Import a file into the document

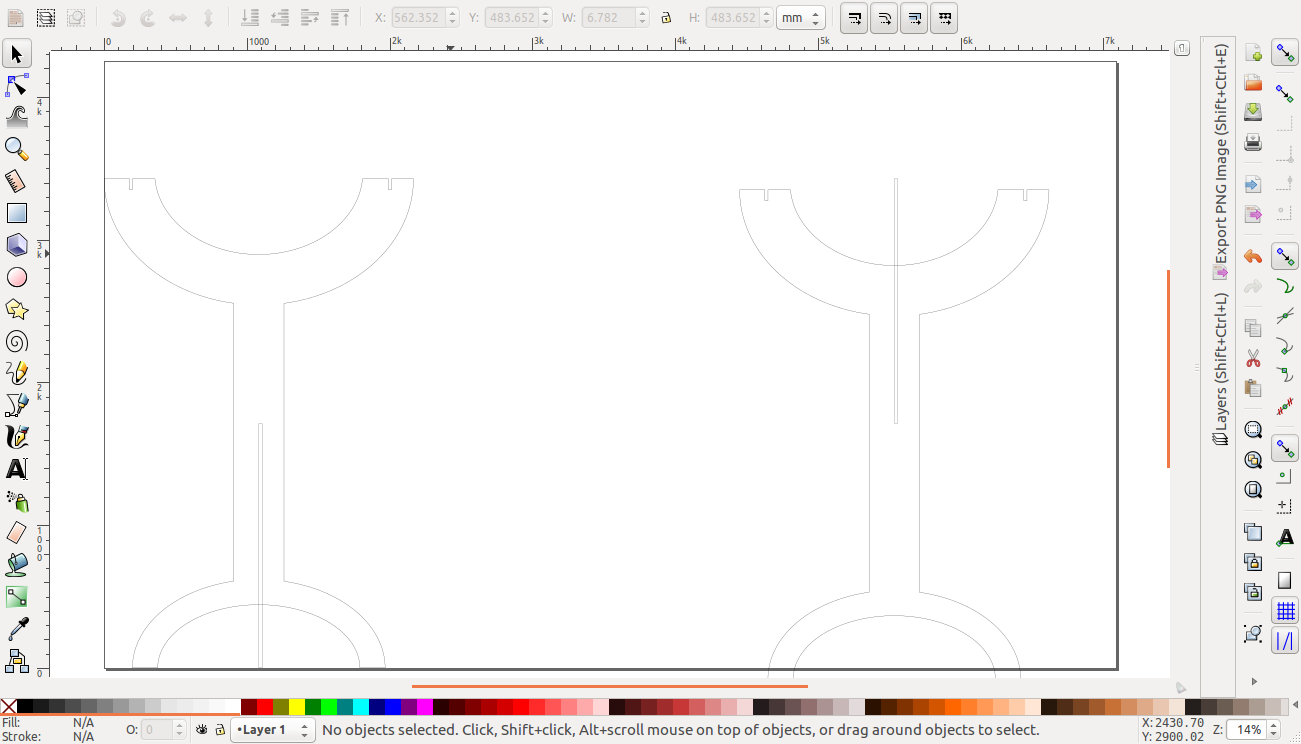(x=1253, y=185)
